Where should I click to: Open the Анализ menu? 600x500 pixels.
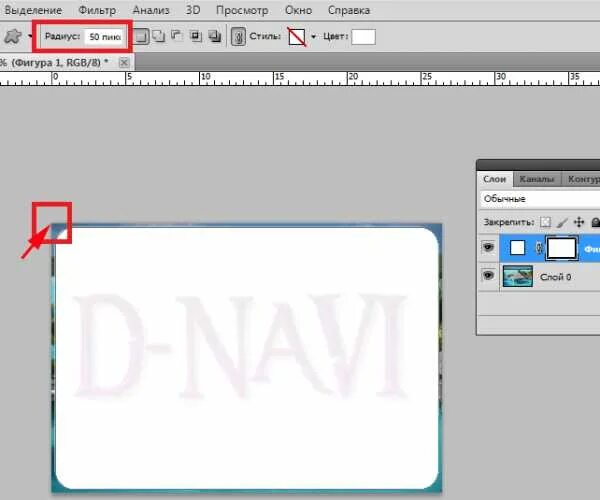[x=151, y=10]
